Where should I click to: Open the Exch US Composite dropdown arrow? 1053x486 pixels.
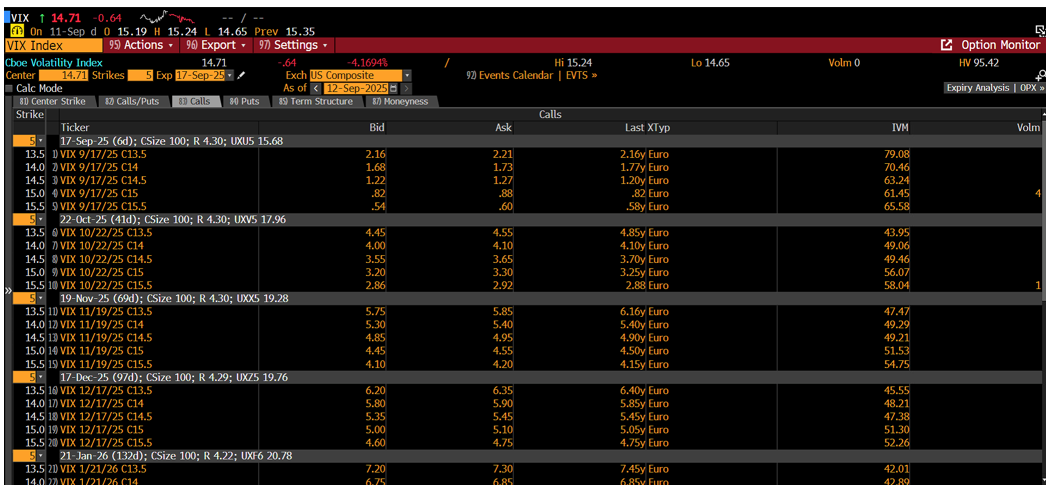tap(407, 76)
